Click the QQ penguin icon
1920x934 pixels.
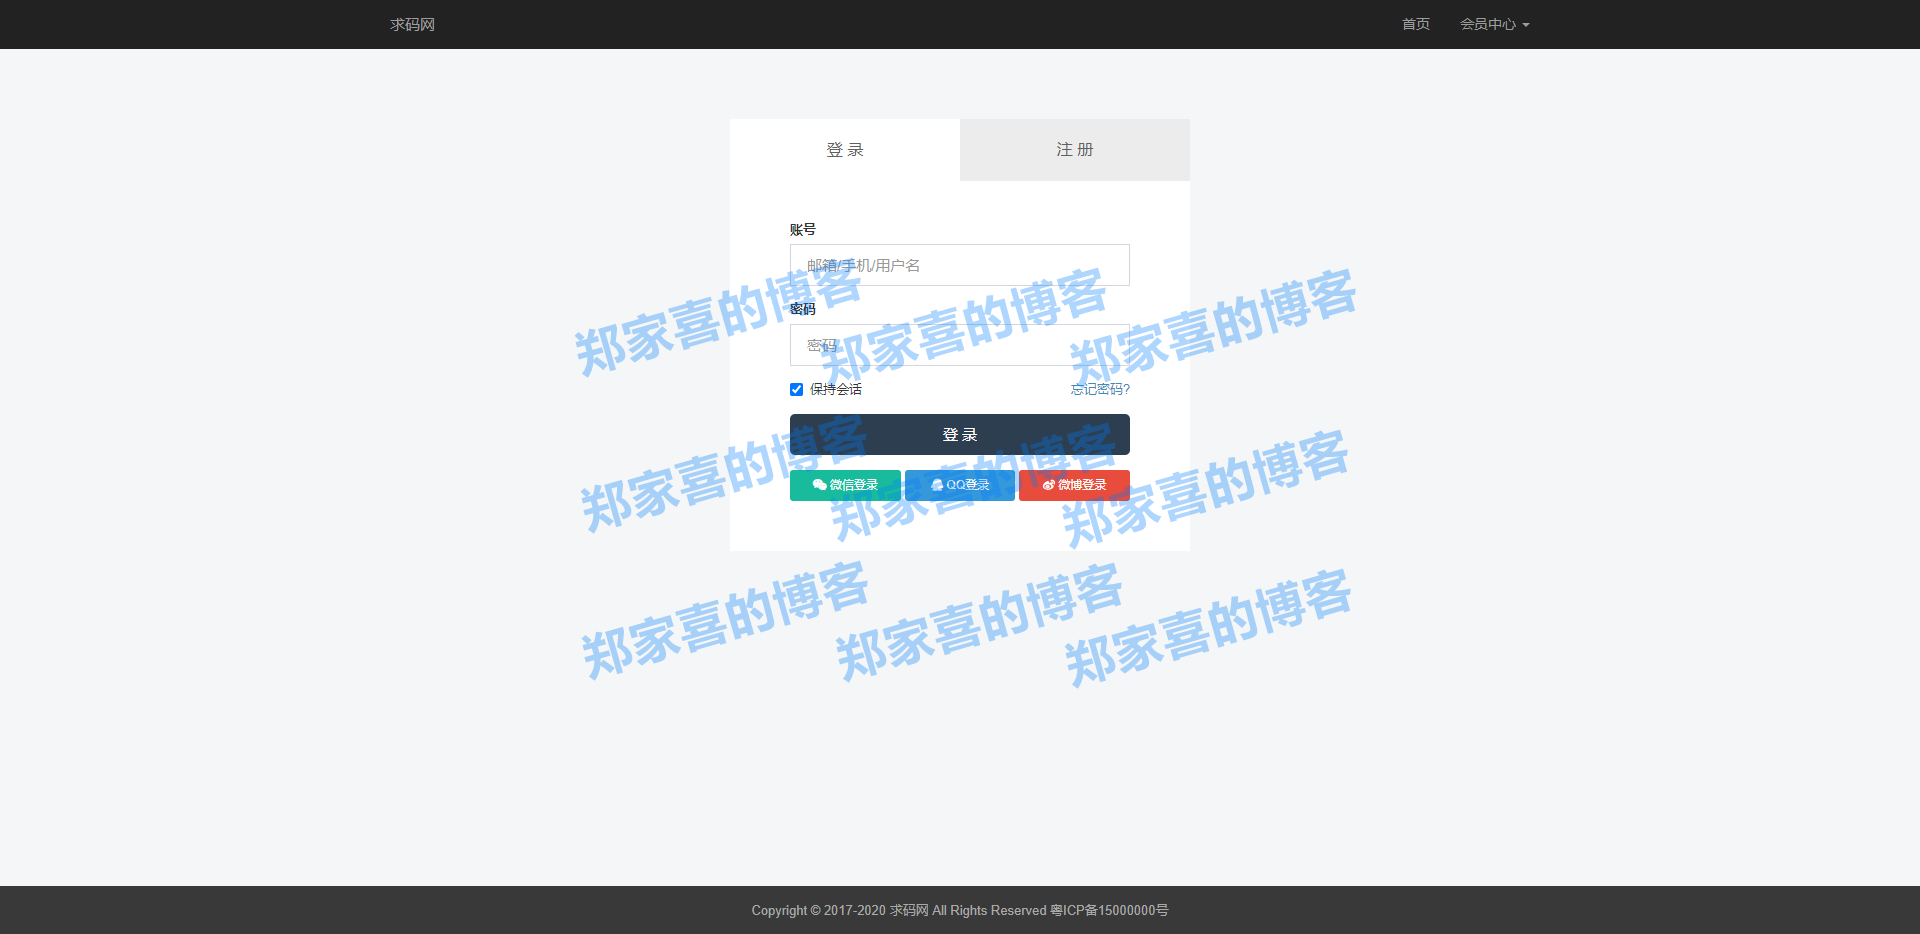coord(937,485)
